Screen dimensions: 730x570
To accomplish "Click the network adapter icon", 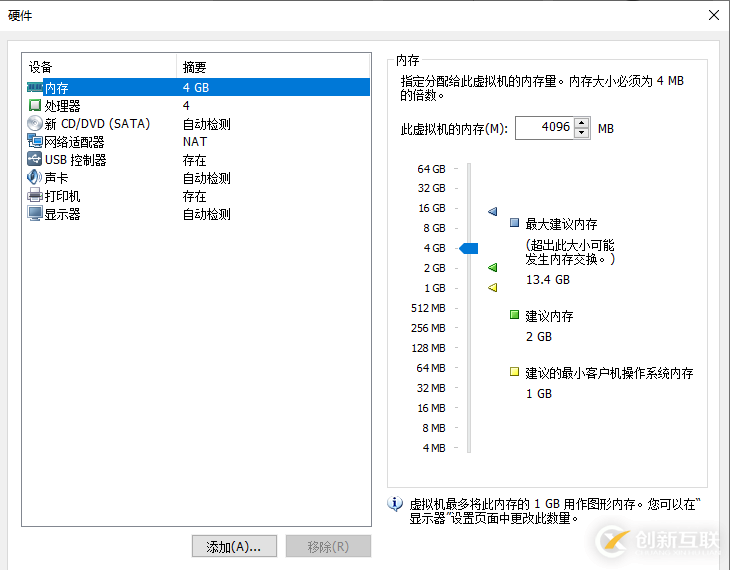I will (x=35, y=141).
